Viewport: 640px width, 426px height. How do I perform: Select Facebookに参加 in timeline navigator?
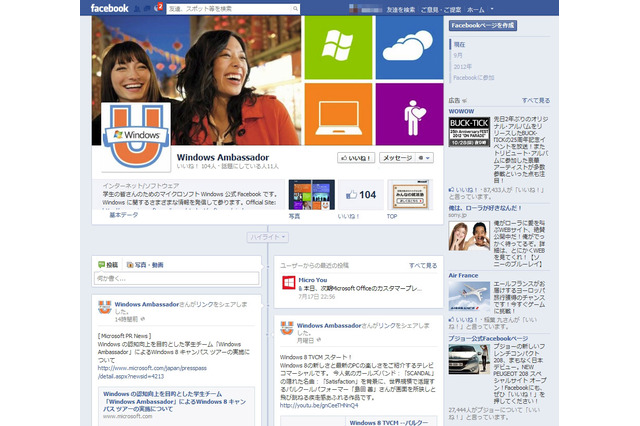pos(473,78)
